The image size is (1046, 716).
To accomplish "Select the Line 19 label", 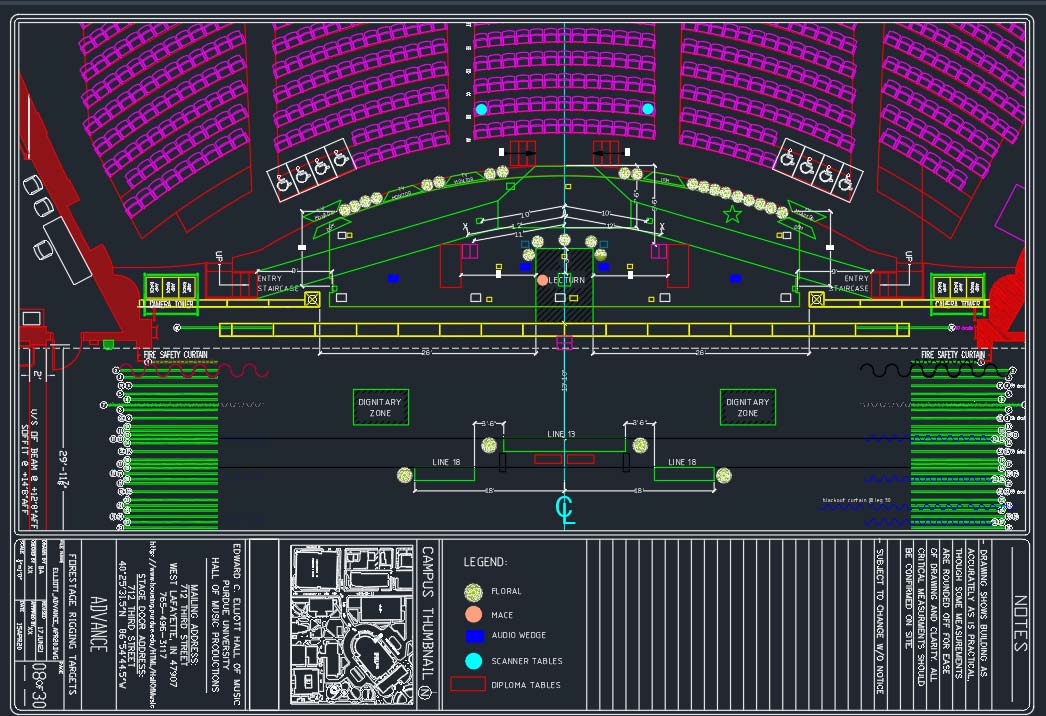I will [x=561, y=434].
